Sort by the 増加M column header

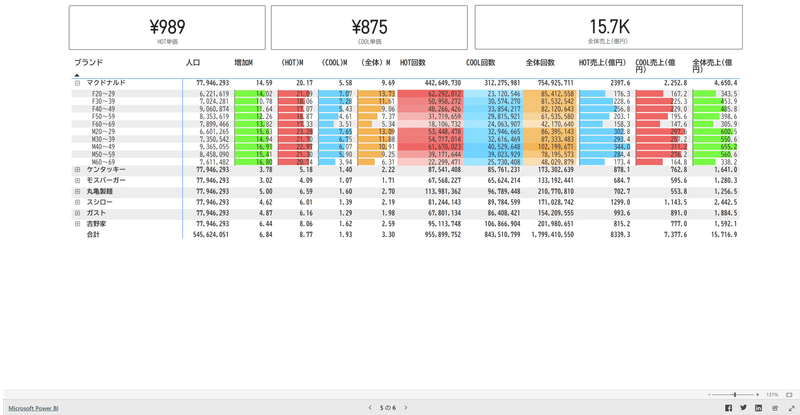(243, 62)
